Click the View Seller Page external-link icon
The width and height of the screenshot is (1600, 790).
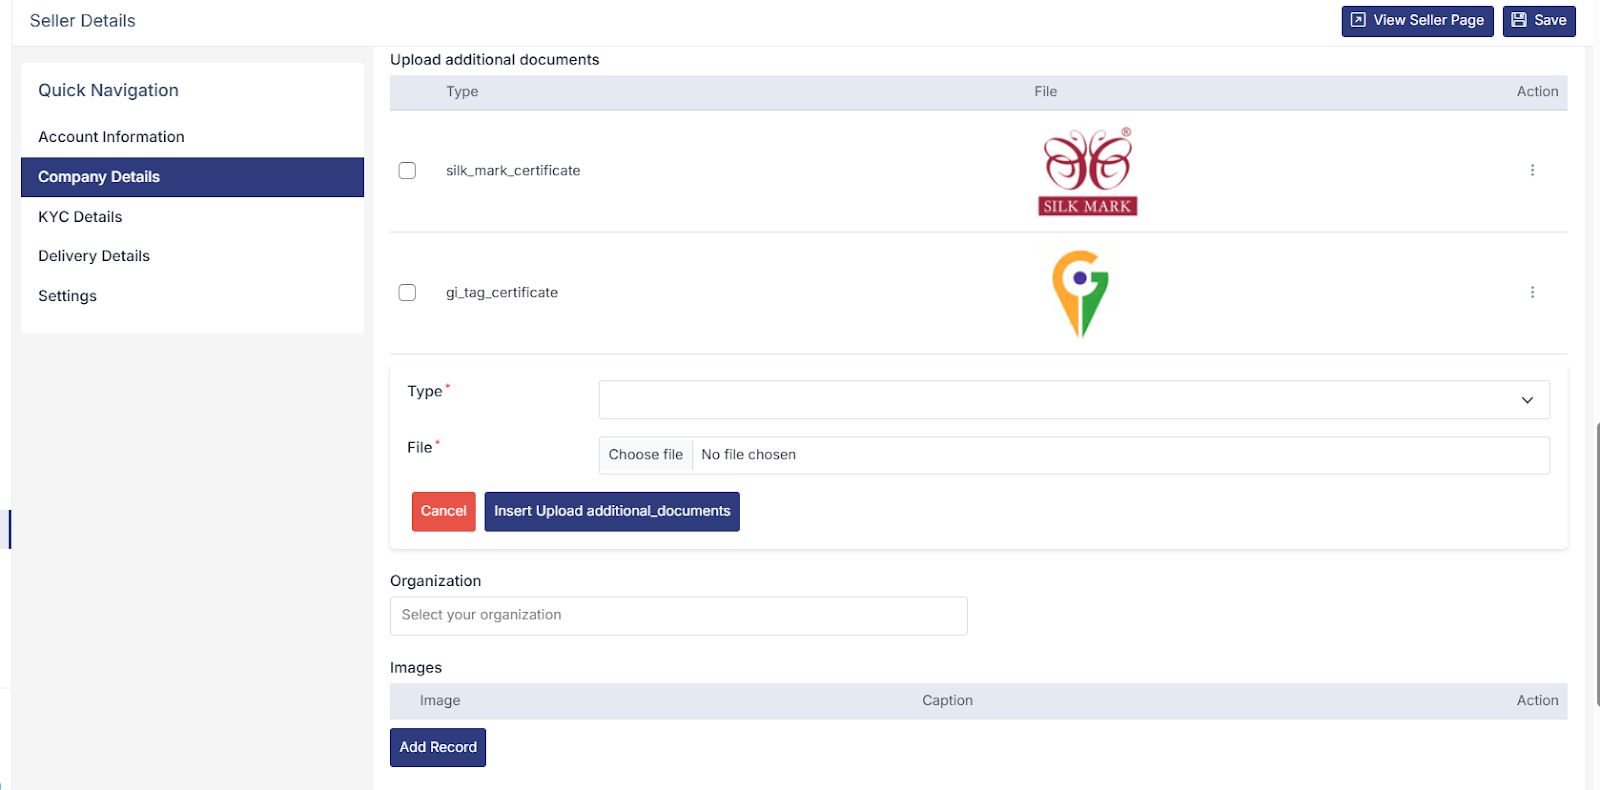pos(1358,20)
